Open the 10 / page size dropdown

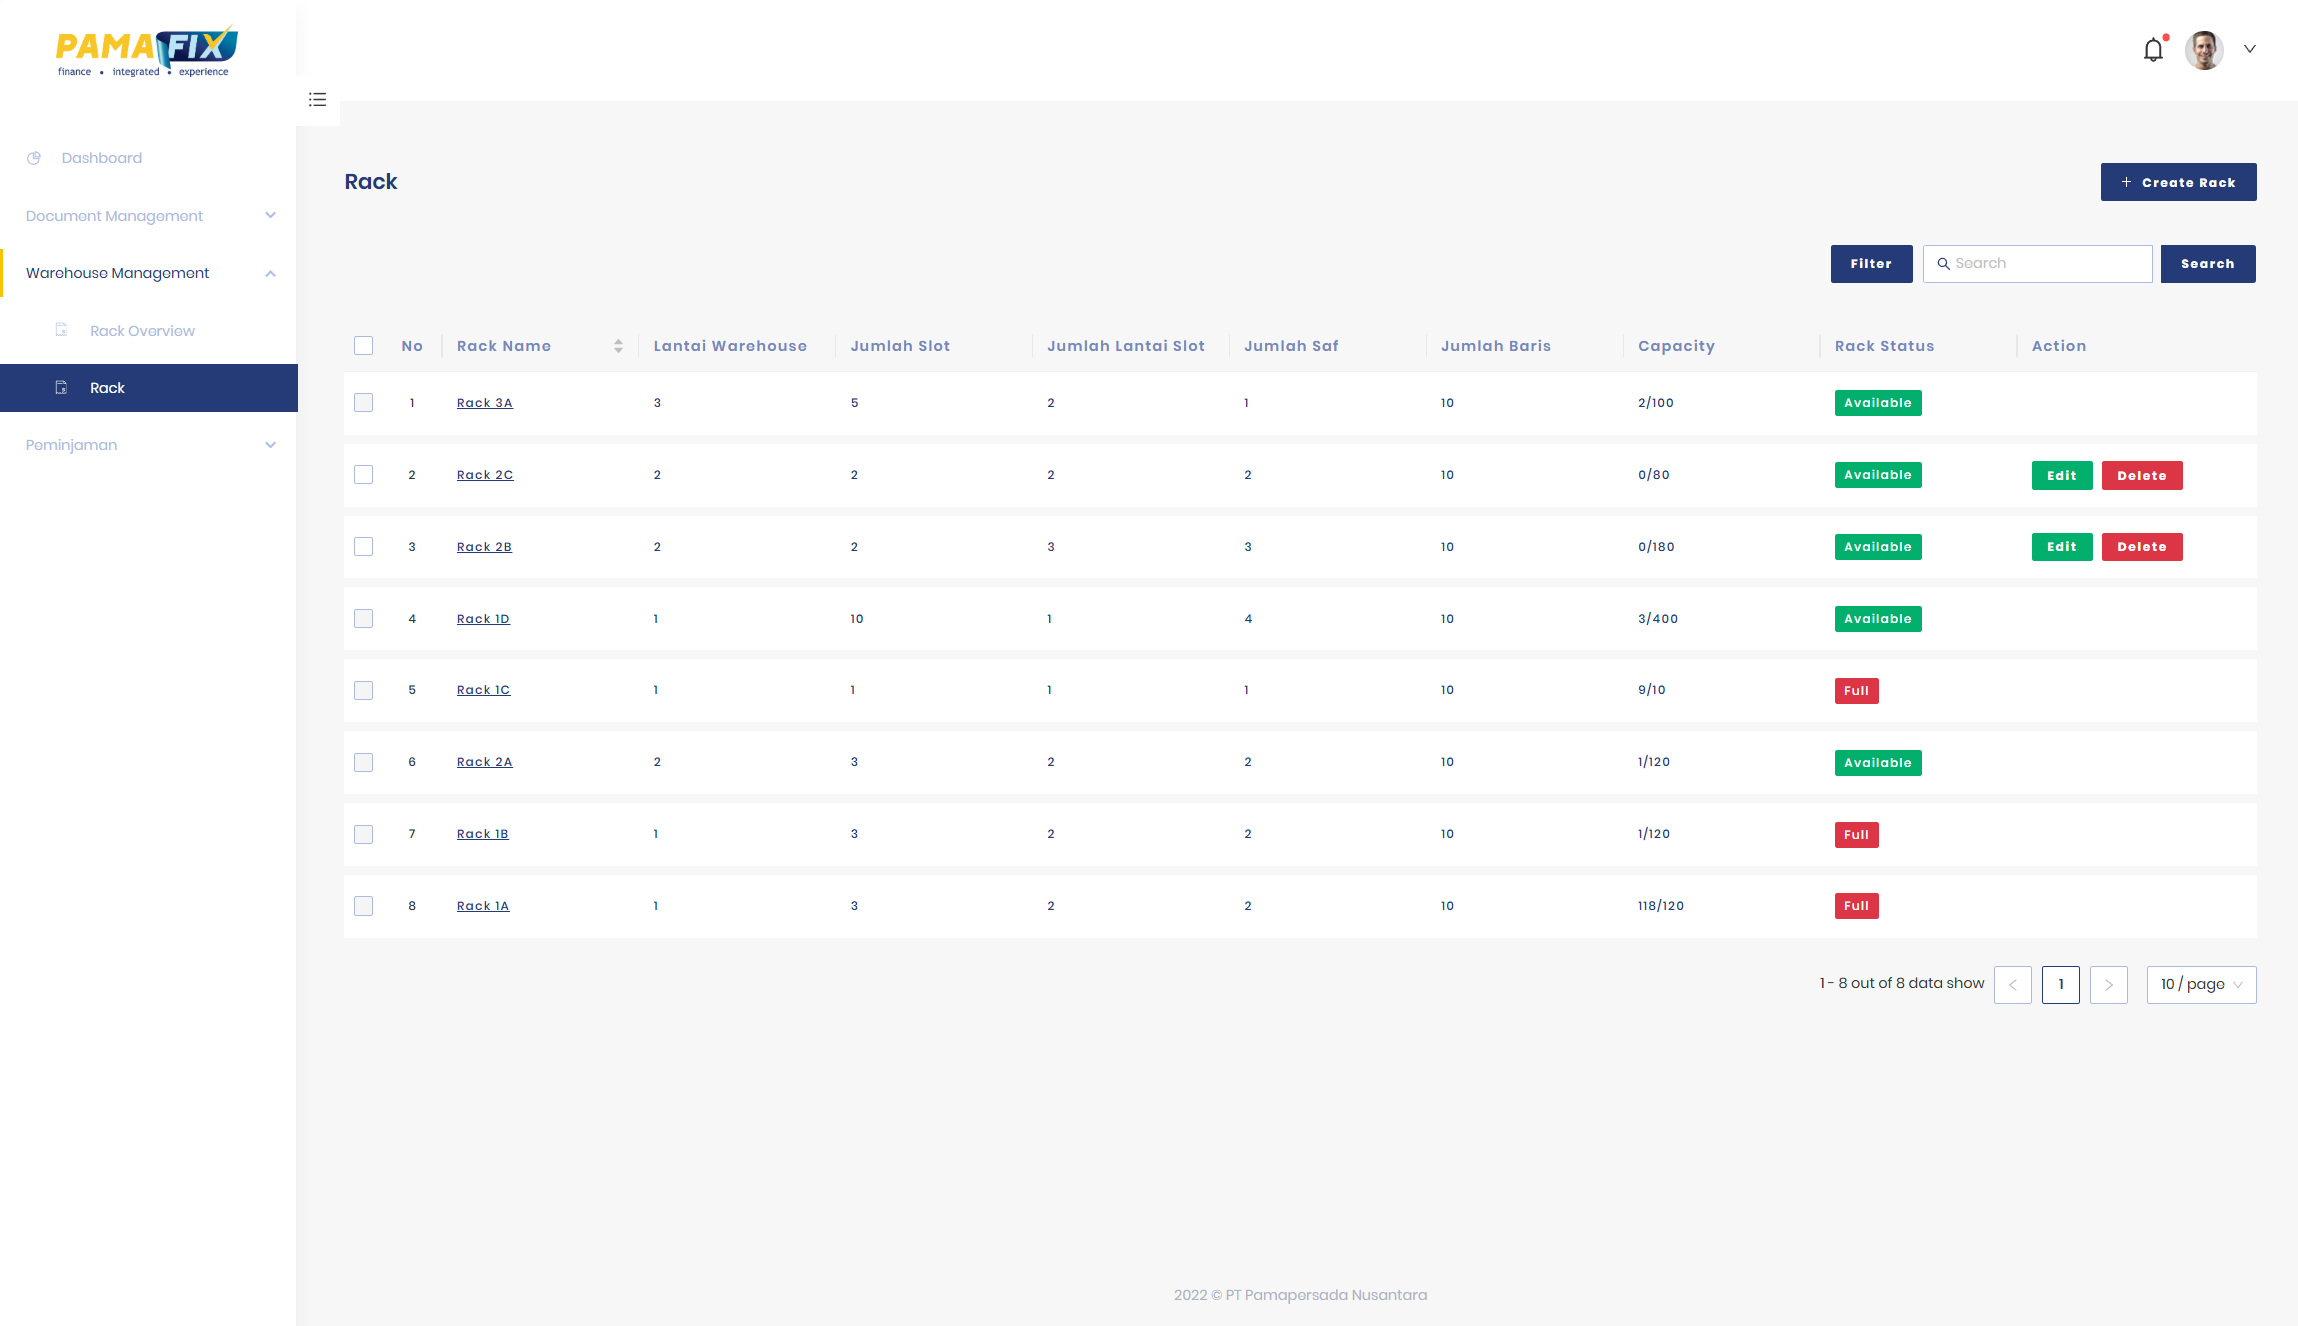coord(2201,985)
